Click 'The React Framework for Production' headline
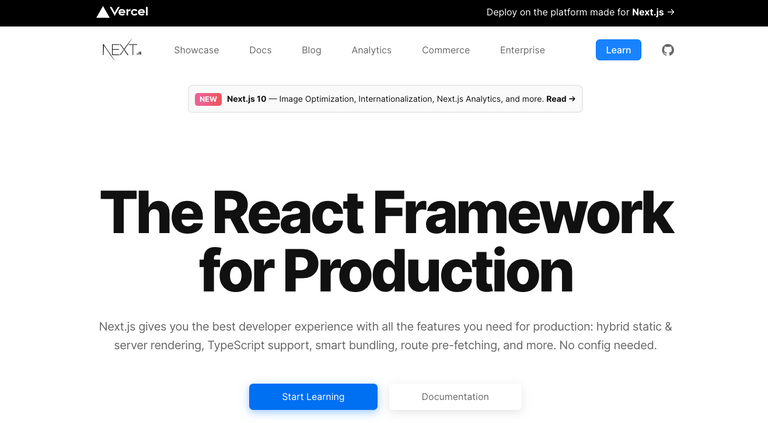Screen dimensions: 768x423 click(x=386, y=241)
